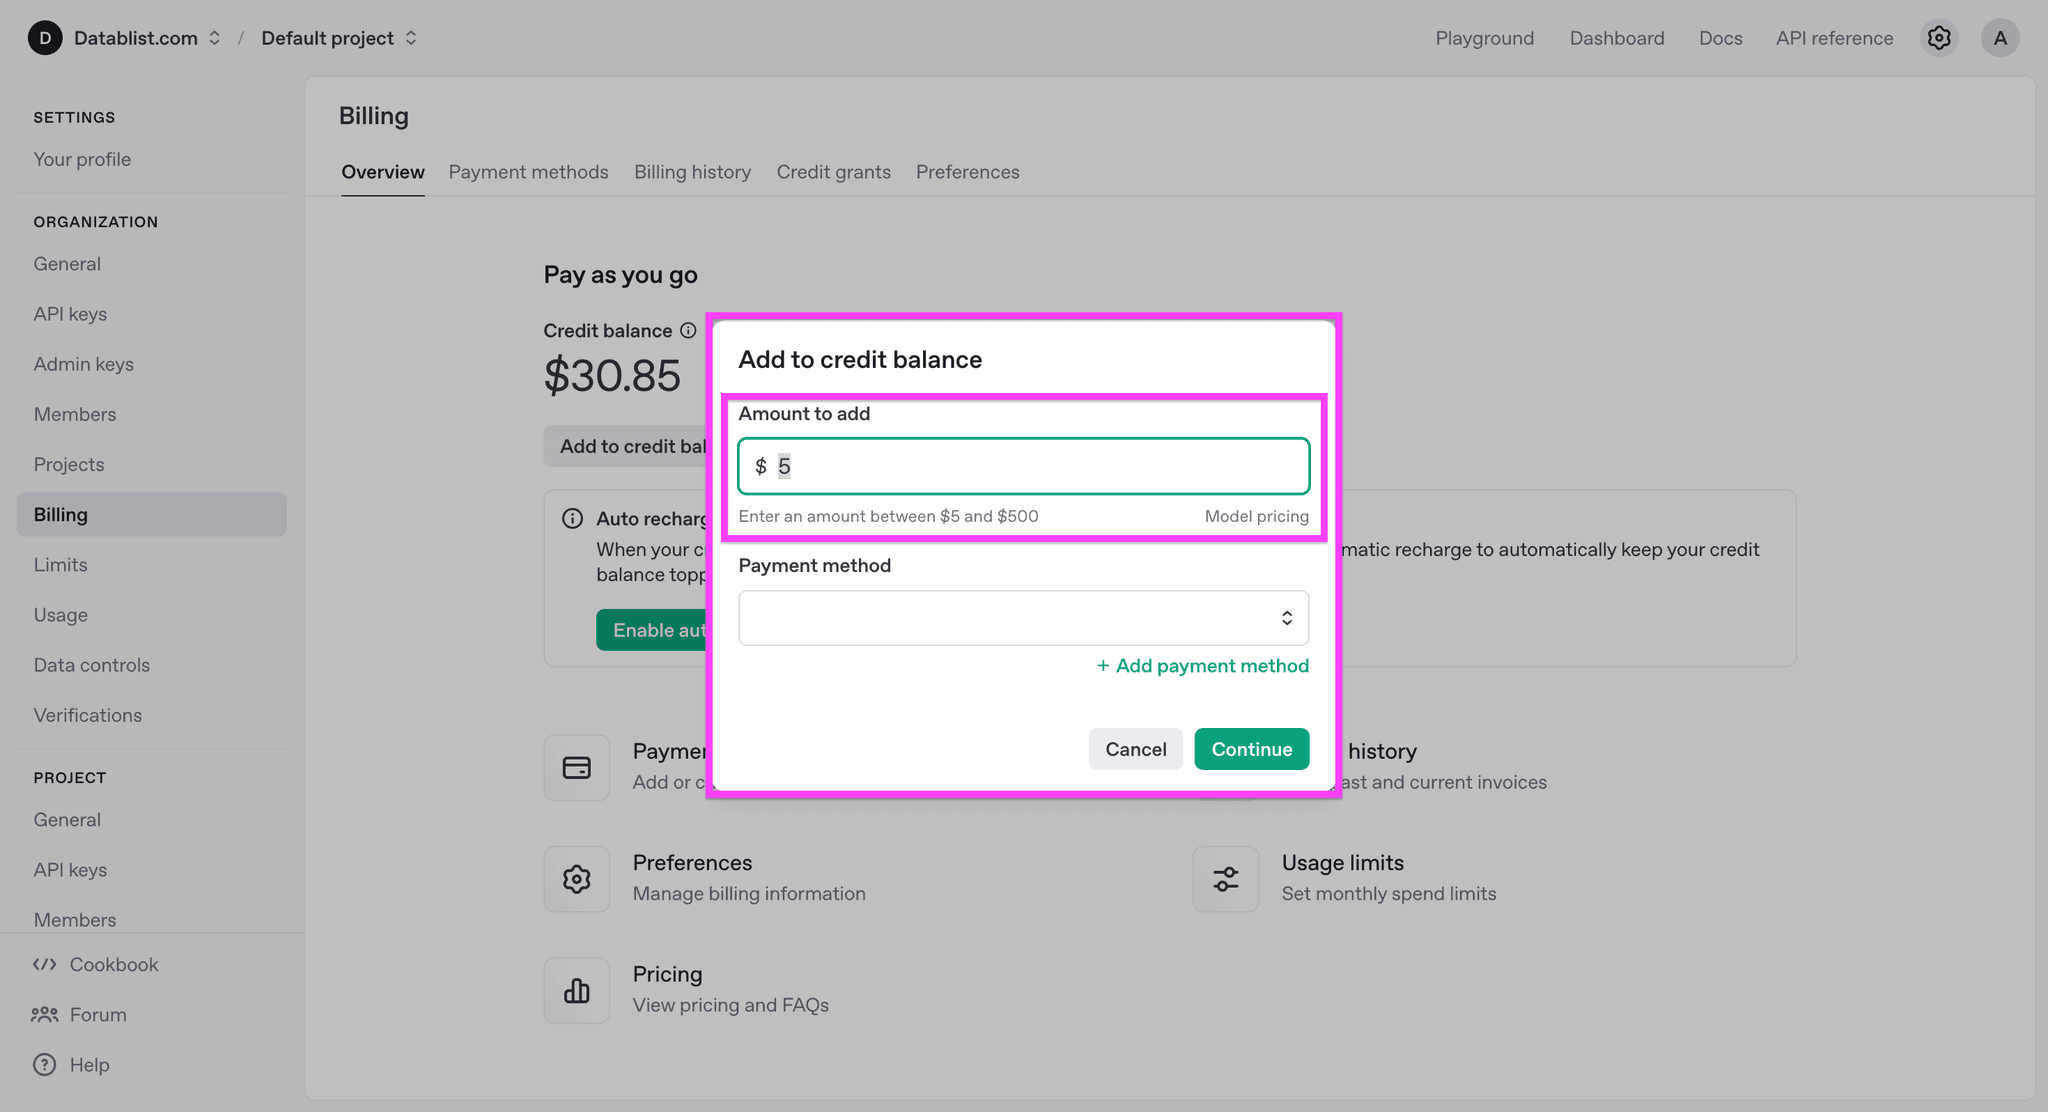Viewport: 2048px width, 1112px height.
Task: Click the Add payment method link
Action: tap(1201, 665)
